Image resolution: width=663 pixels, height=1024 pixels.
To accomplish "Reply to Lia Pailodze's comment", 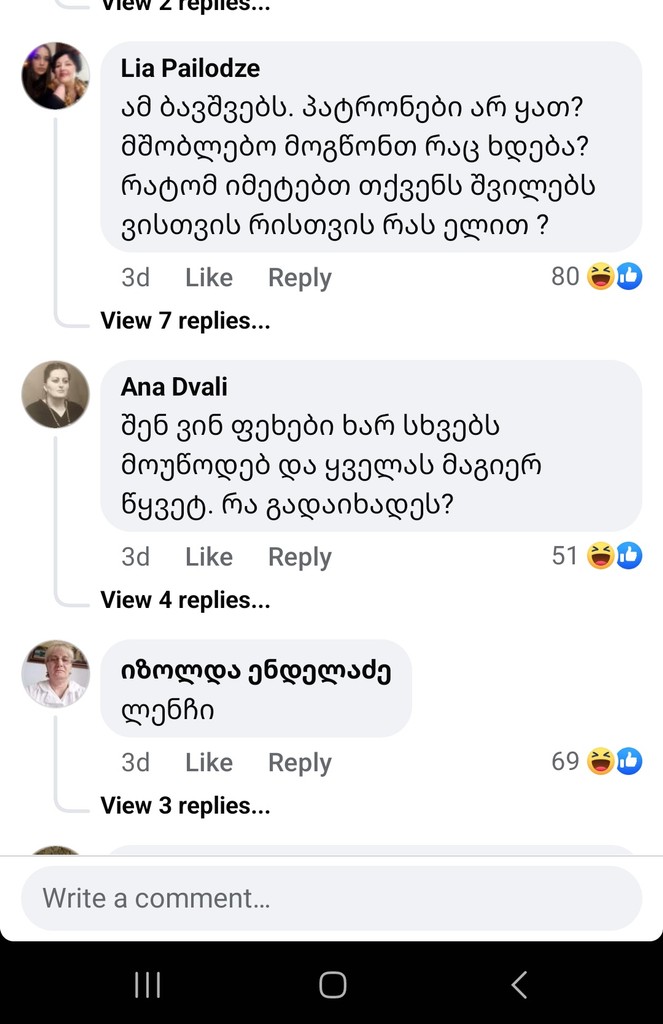I will tap(299, 278).
